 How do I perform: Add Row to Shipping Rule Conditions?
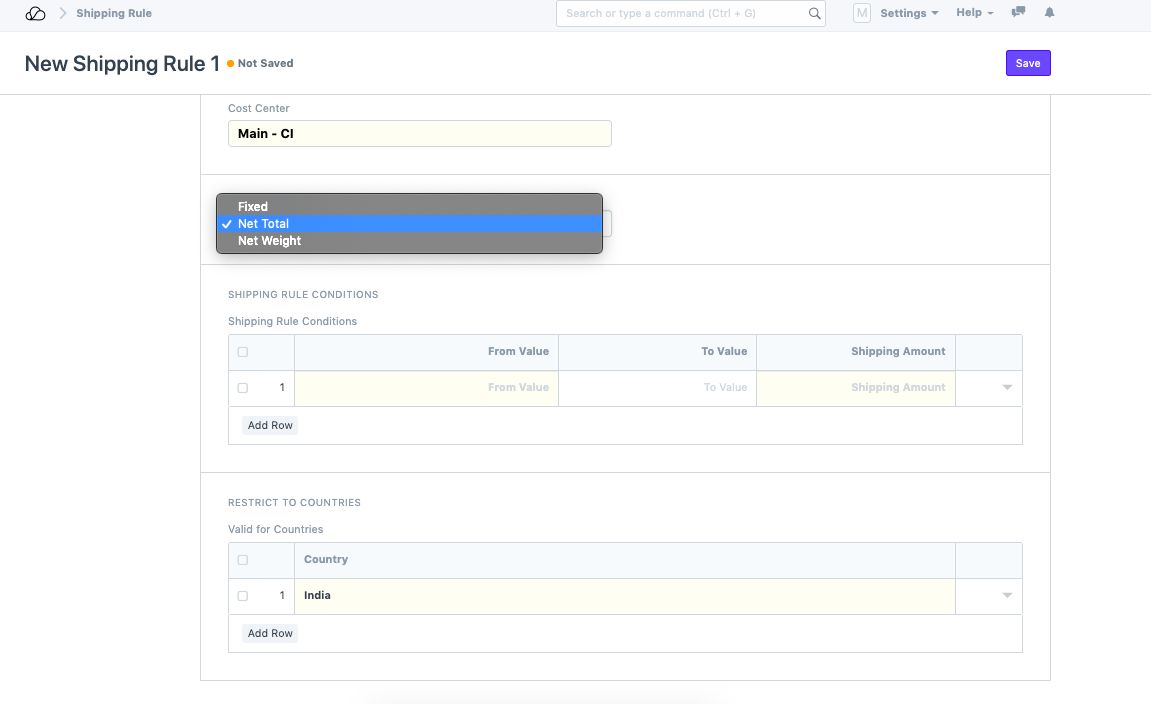pos(270,425)
